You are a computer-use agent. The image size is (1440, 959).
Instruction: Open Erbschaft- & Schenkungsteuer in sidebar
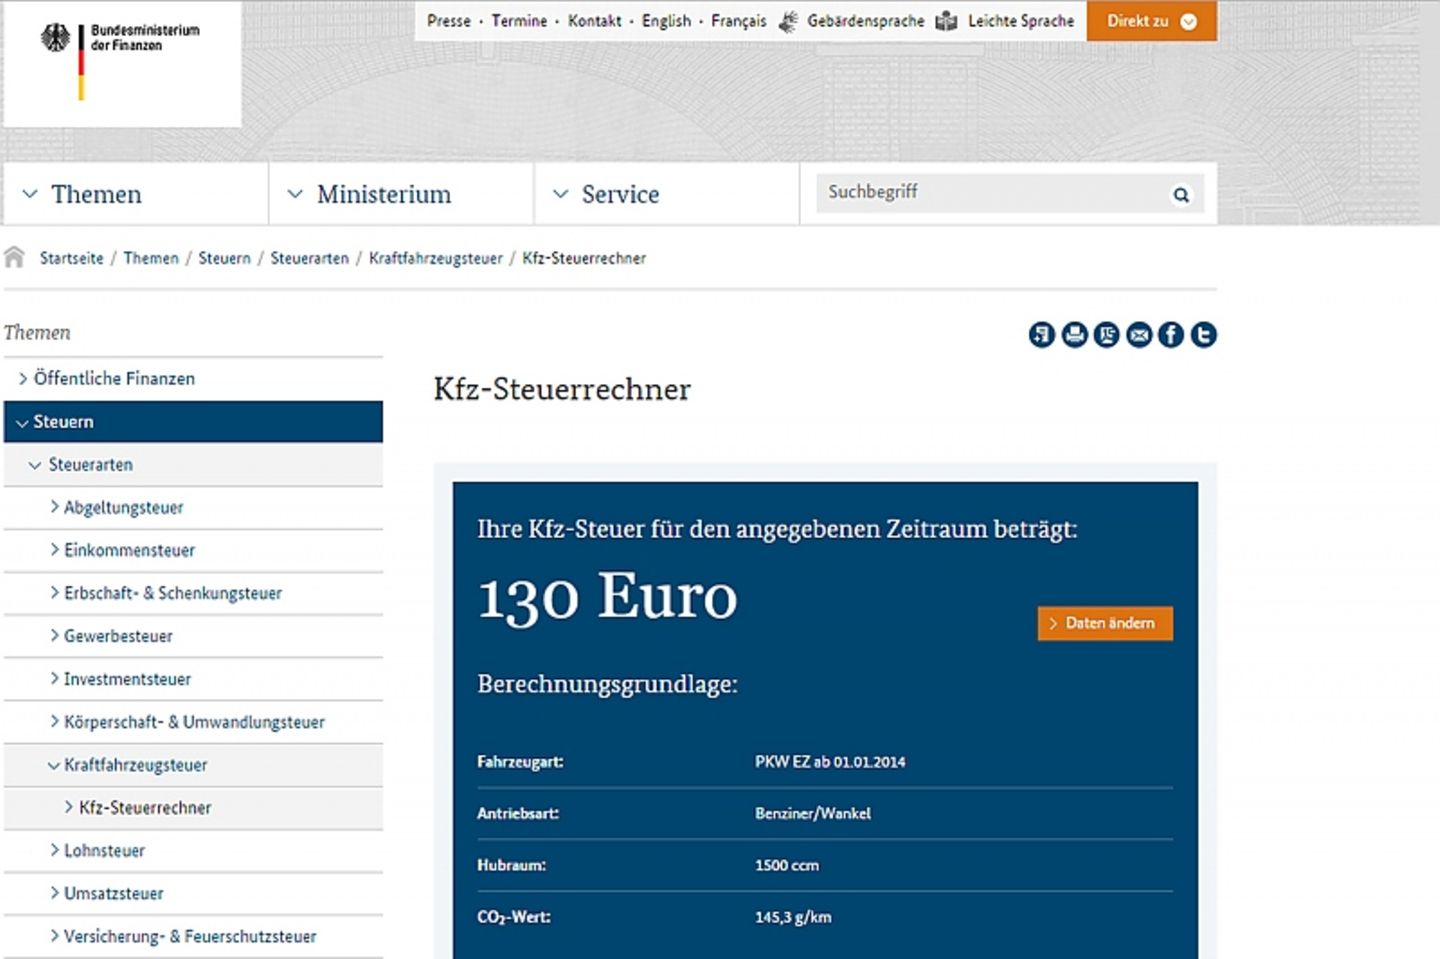[x=193, y=594]
